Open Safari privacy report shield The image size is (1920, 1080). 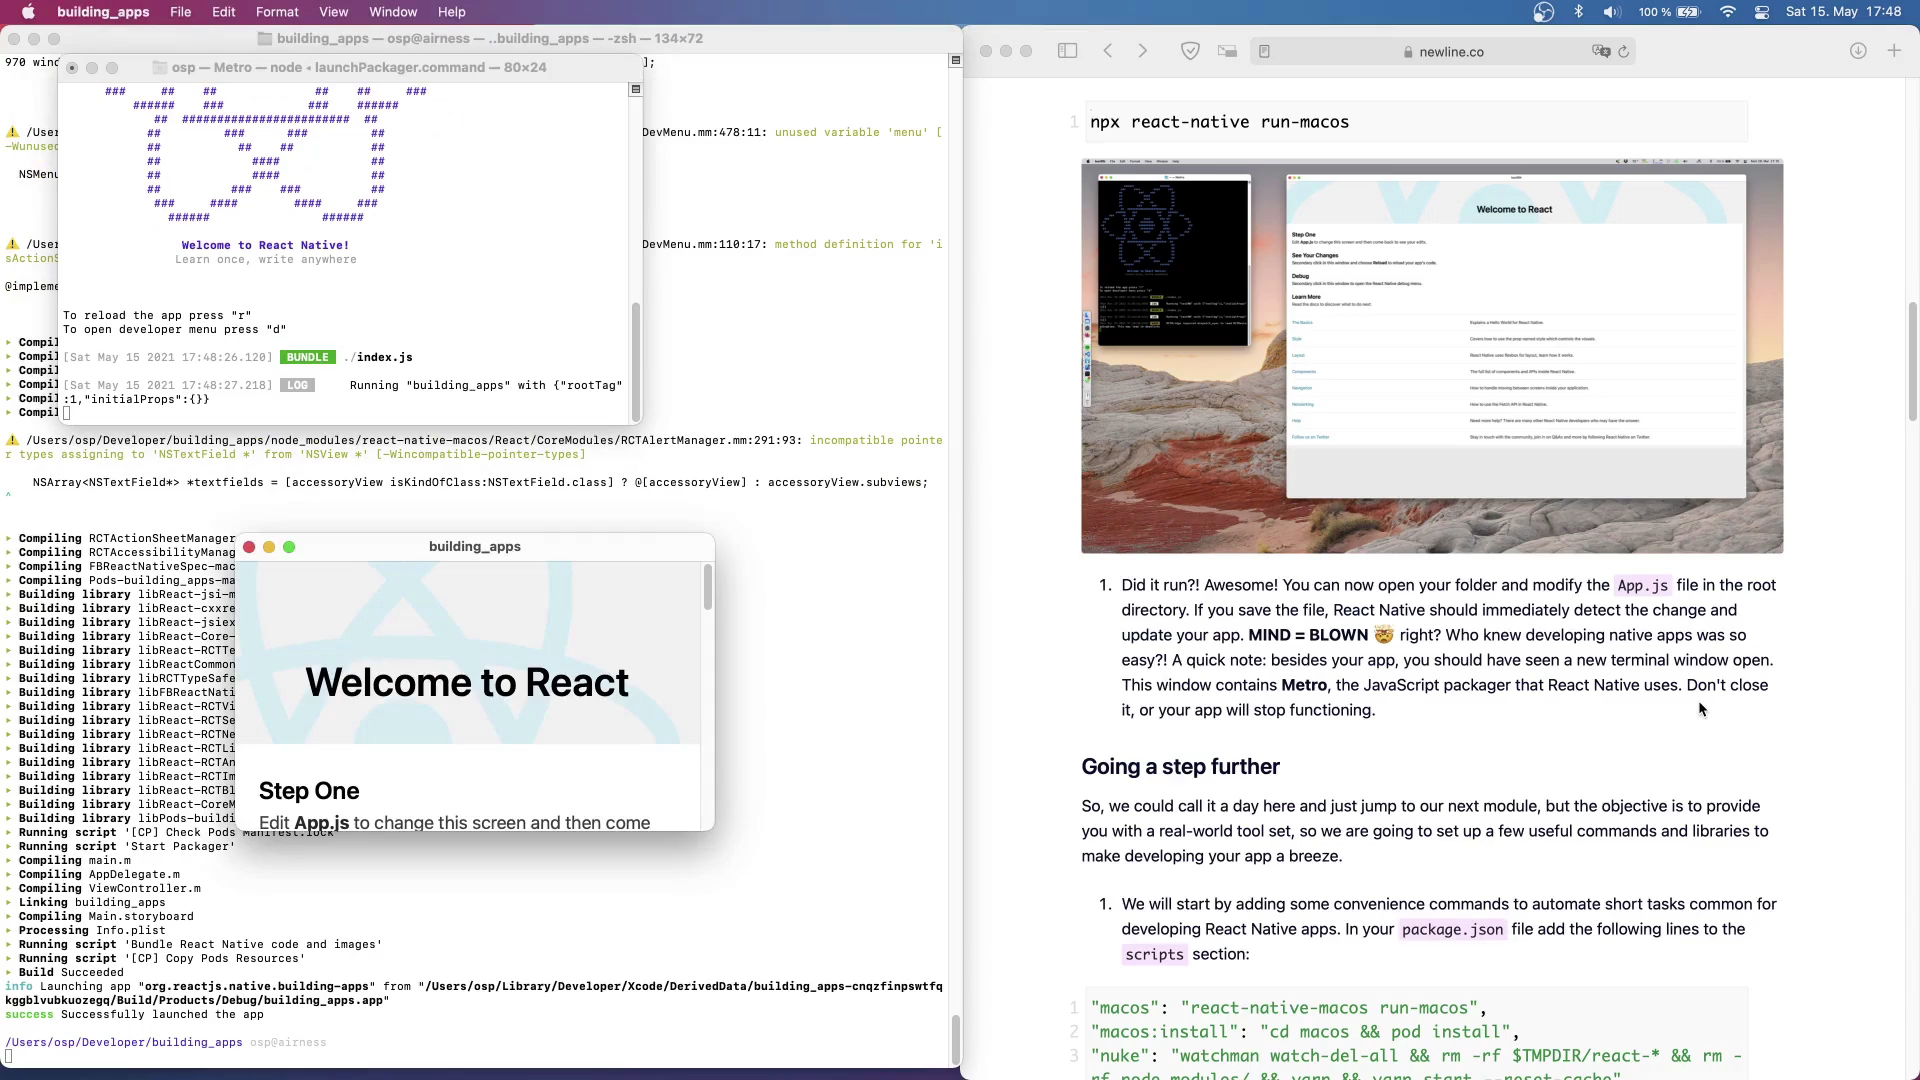pos(1190,51)
